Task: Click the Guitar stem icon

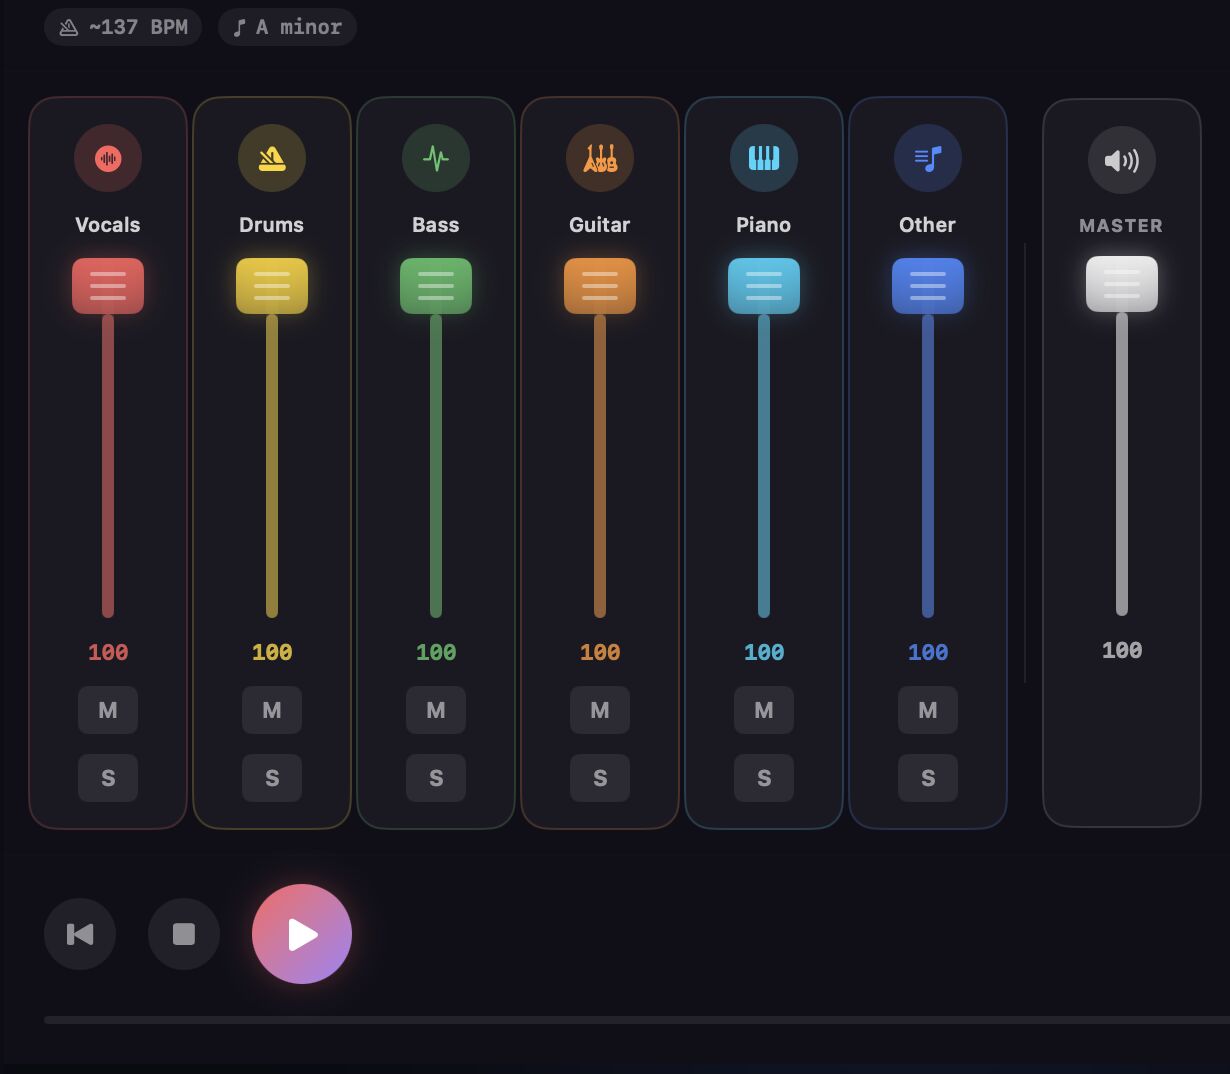Action: click(600, 158)
